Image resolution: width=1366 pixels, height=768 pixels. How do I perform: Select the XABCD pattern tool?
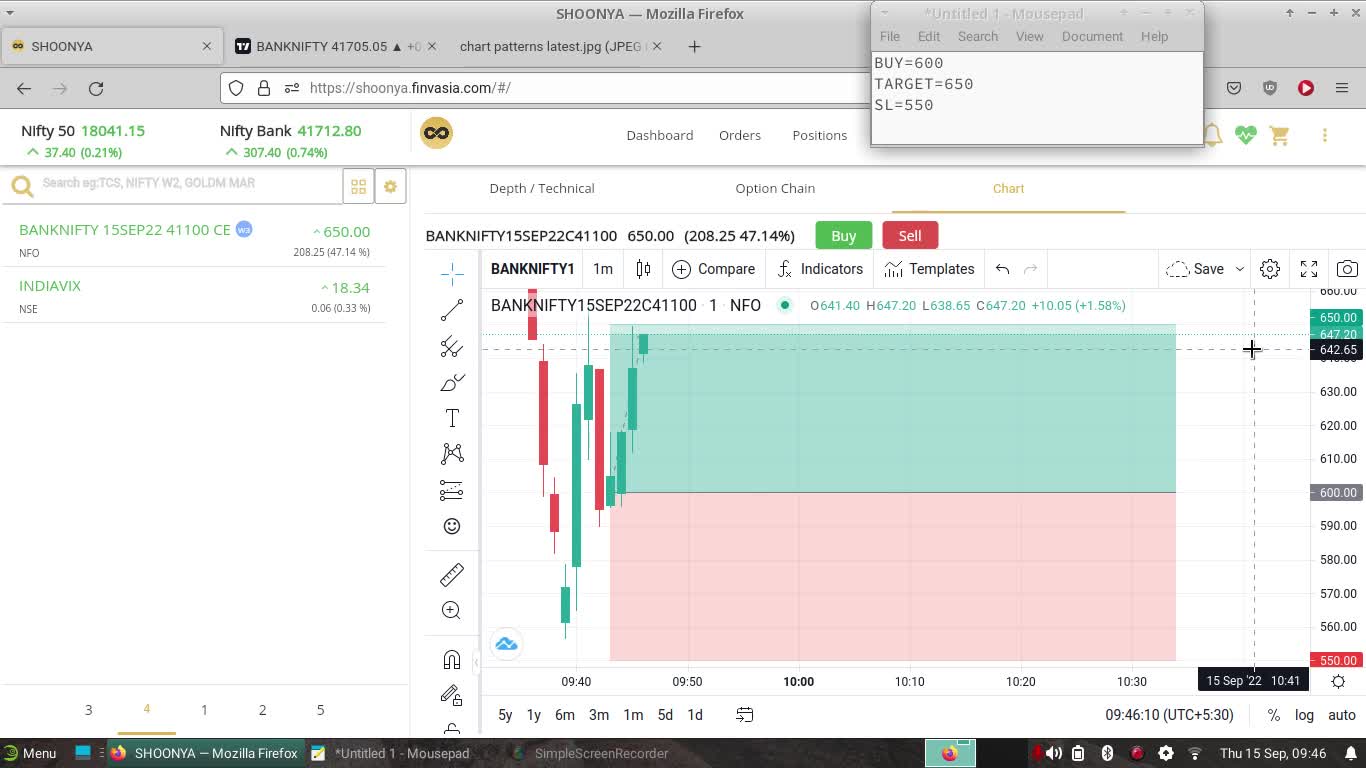point(452,454)
